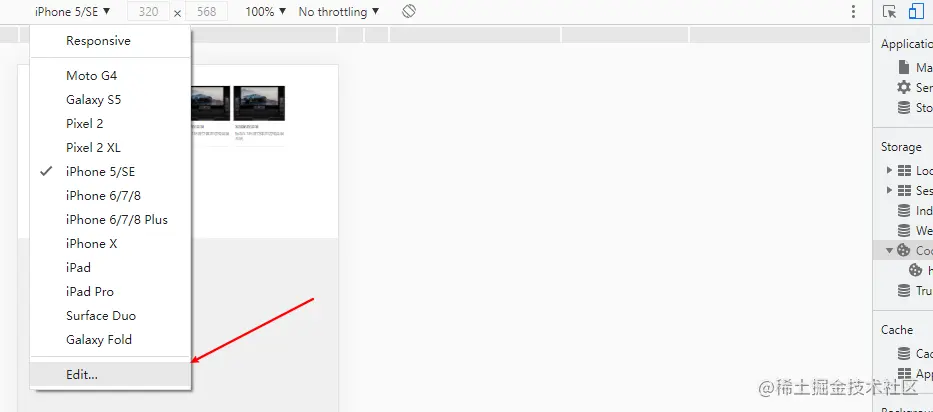Open the No throttling dropdown
The image size is (933, 412).
pos(339,11)
